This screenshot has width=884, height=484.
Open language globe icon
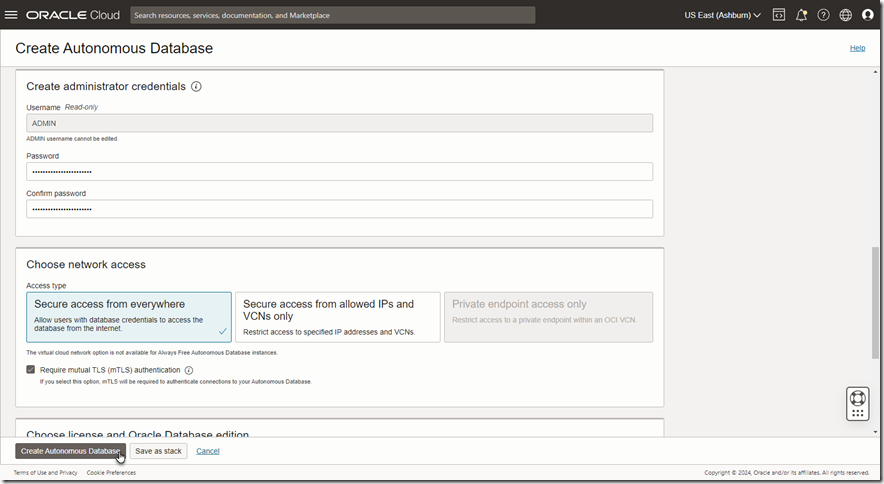[845, 15]
